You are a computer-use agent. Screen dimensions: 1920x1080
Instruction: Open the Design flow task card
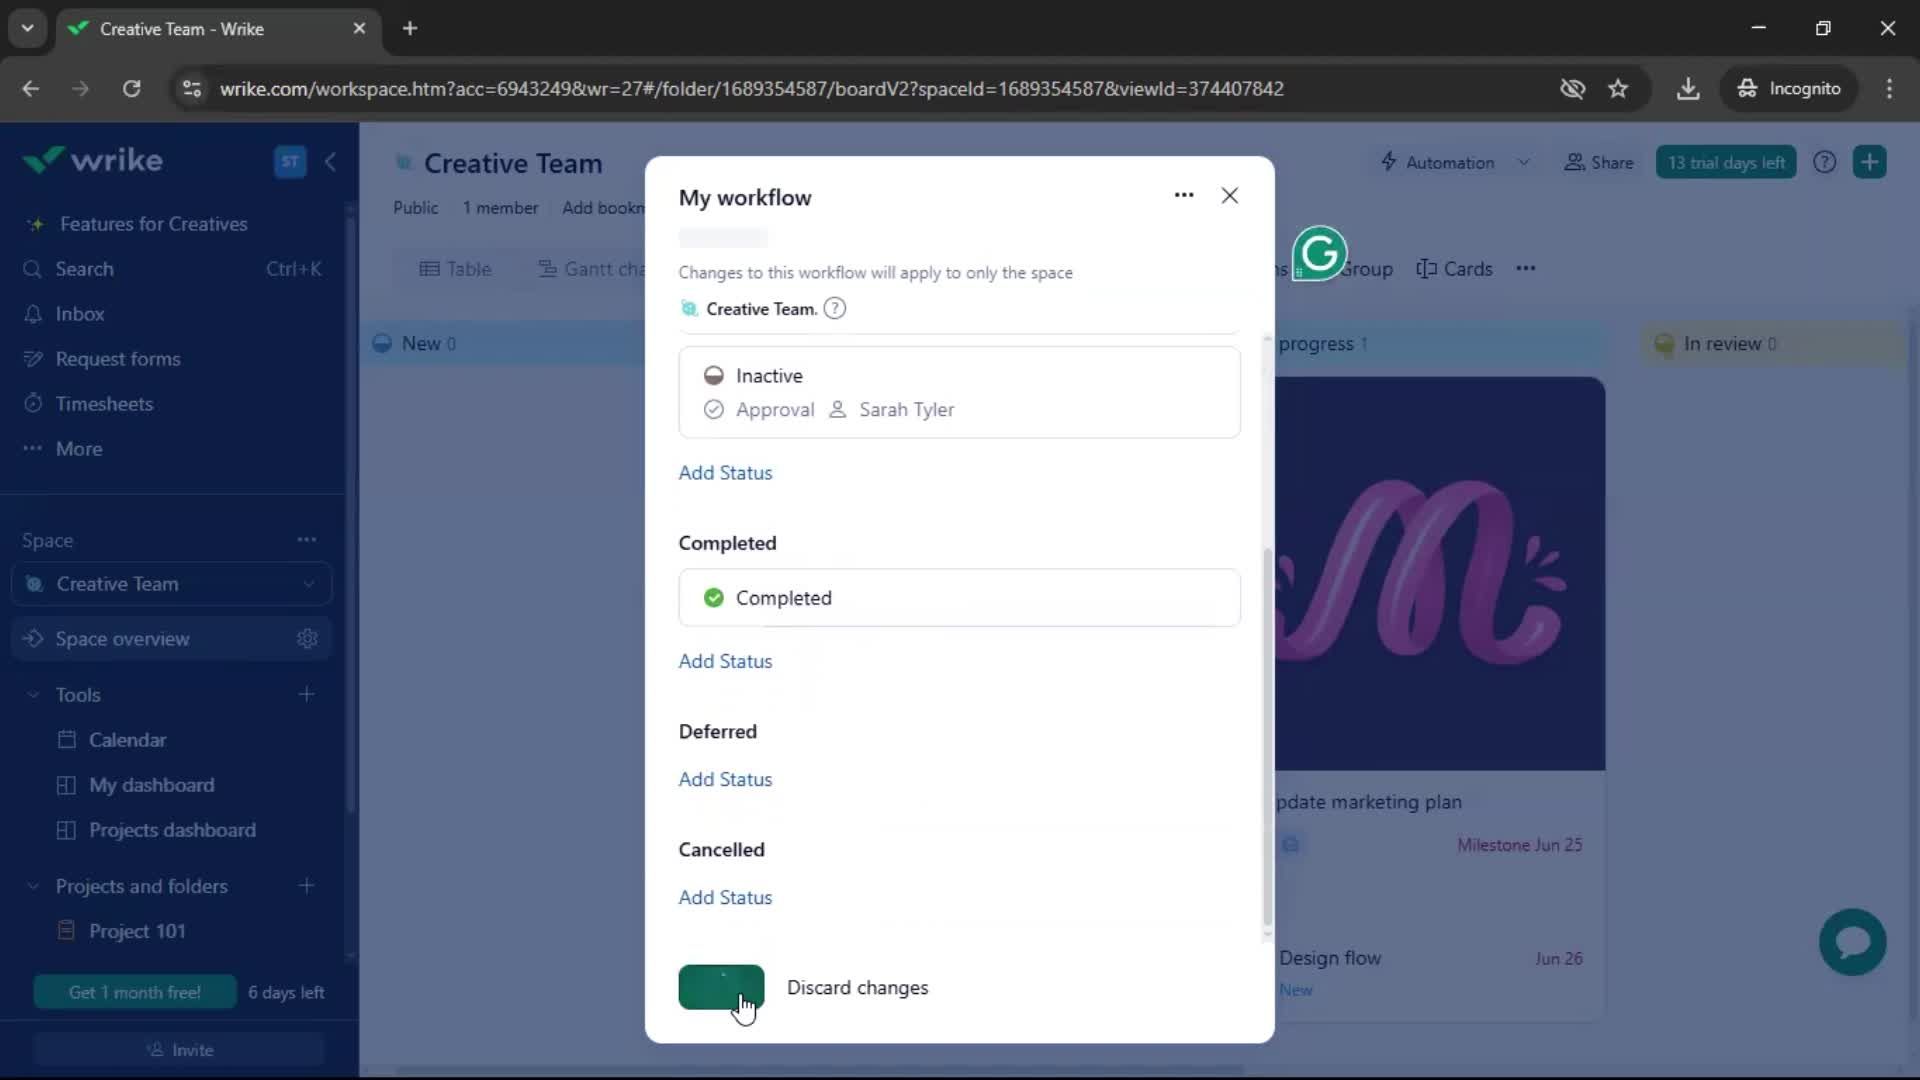coord(1330,958)
